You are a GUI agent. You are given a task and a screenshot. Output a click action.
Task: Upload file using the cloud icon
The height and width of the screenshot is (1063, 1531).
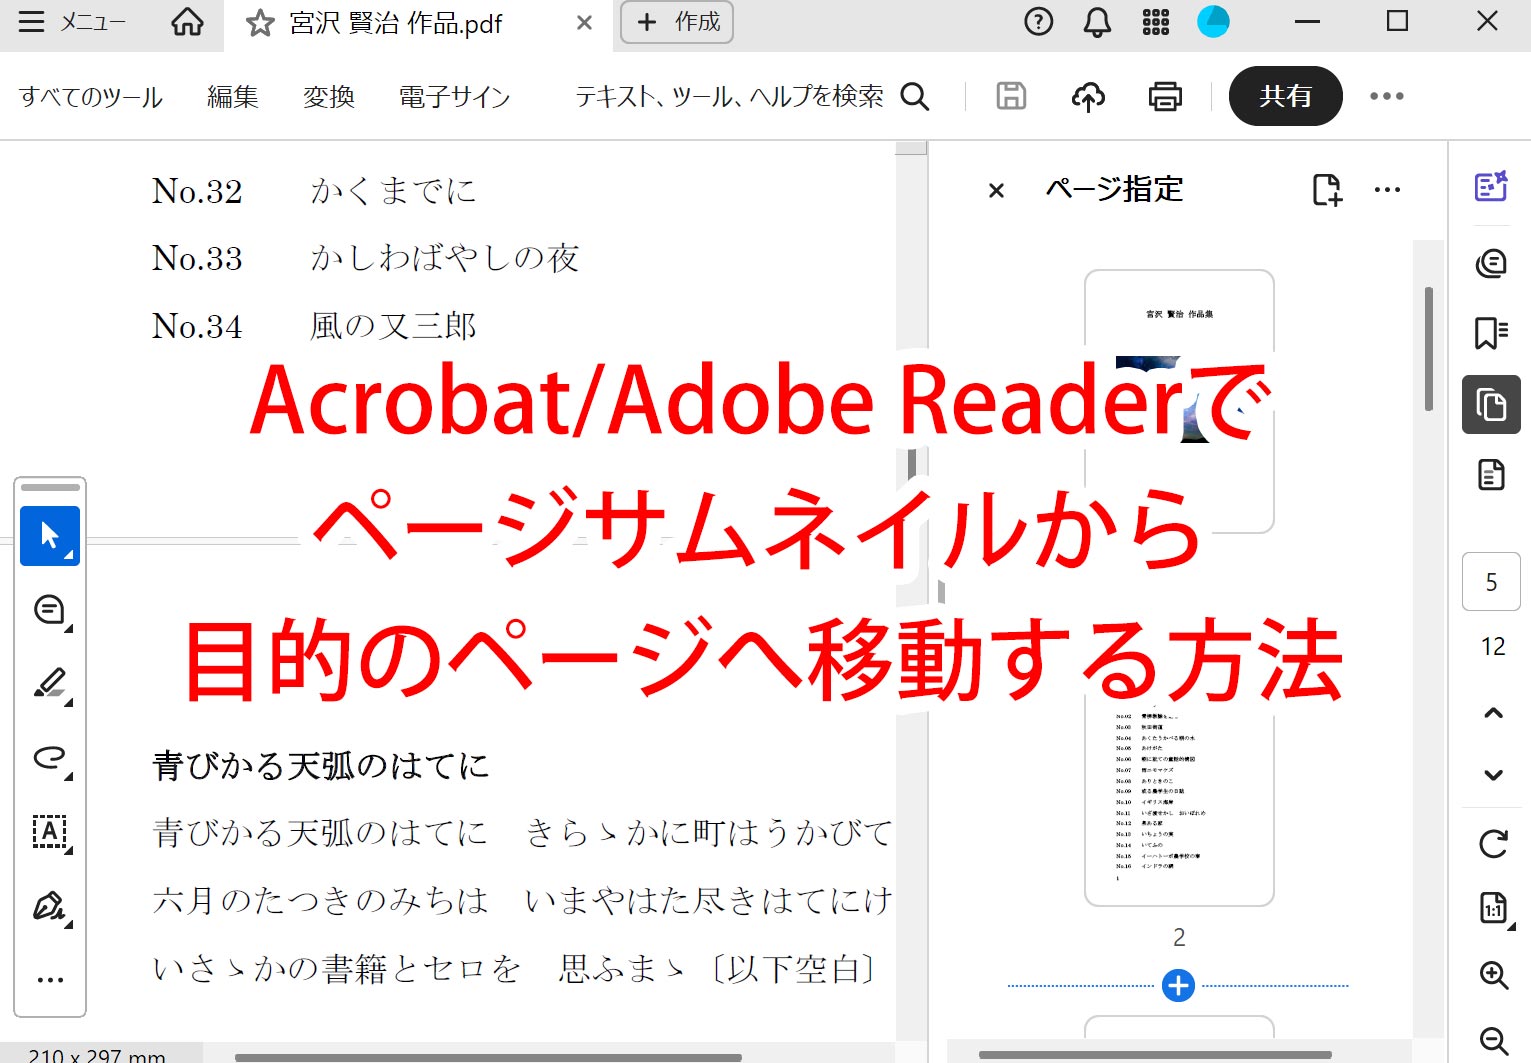click(1088, 96)
